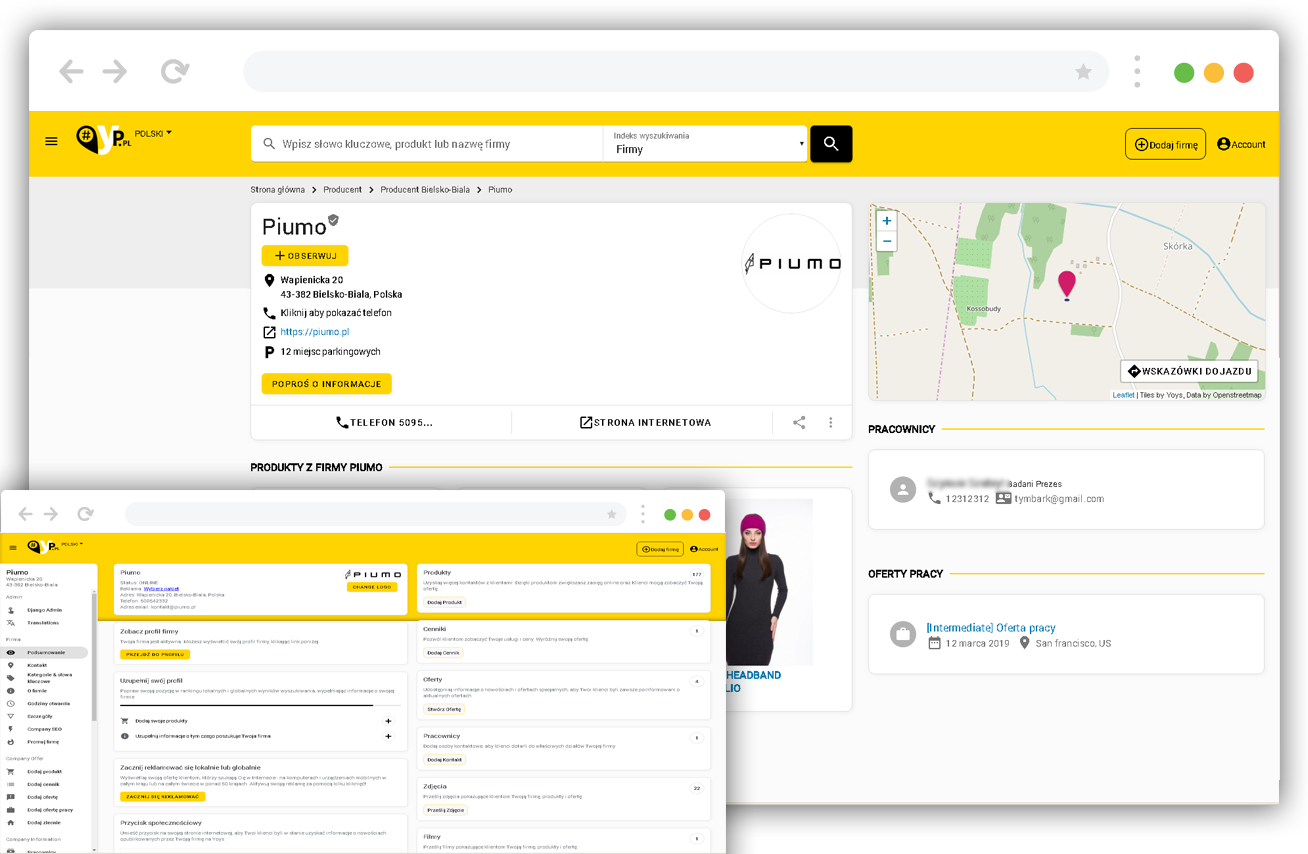Screen dimensions: 1308x854
Task: Open three-dot browser menu in large window
Action: pos(1137,72)
